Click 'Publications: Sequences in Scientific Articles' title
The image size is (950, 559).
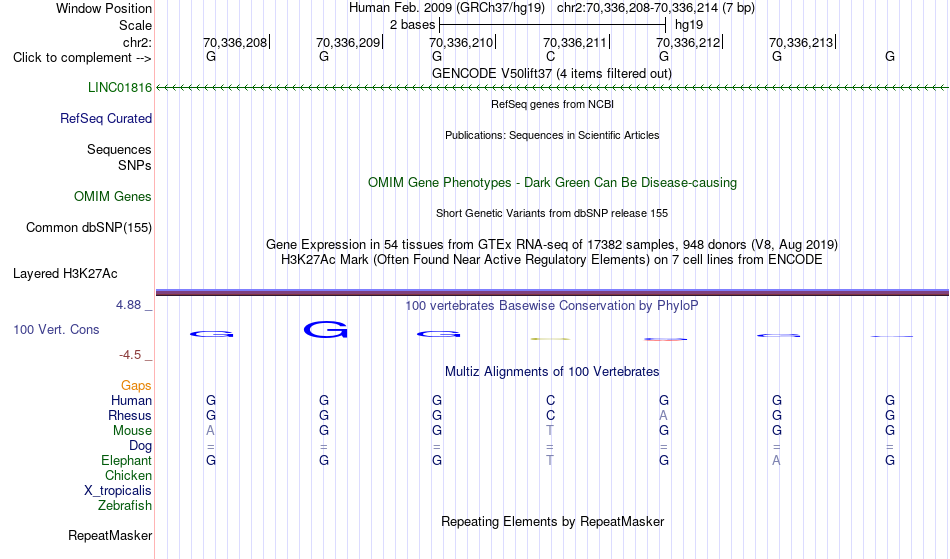(x=552, y=135)
